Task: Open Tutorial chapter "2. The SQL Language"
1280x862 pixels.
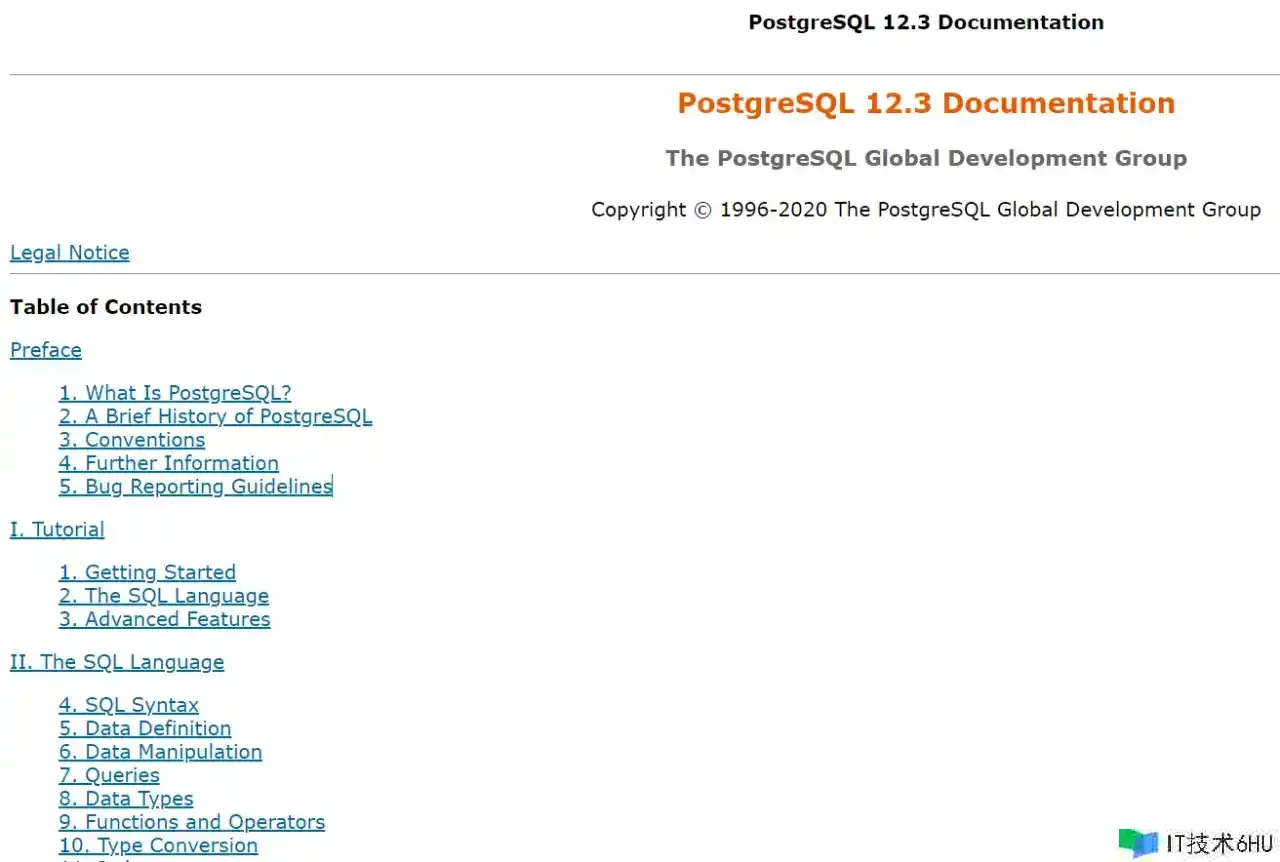Action: [x=163, y=596]
